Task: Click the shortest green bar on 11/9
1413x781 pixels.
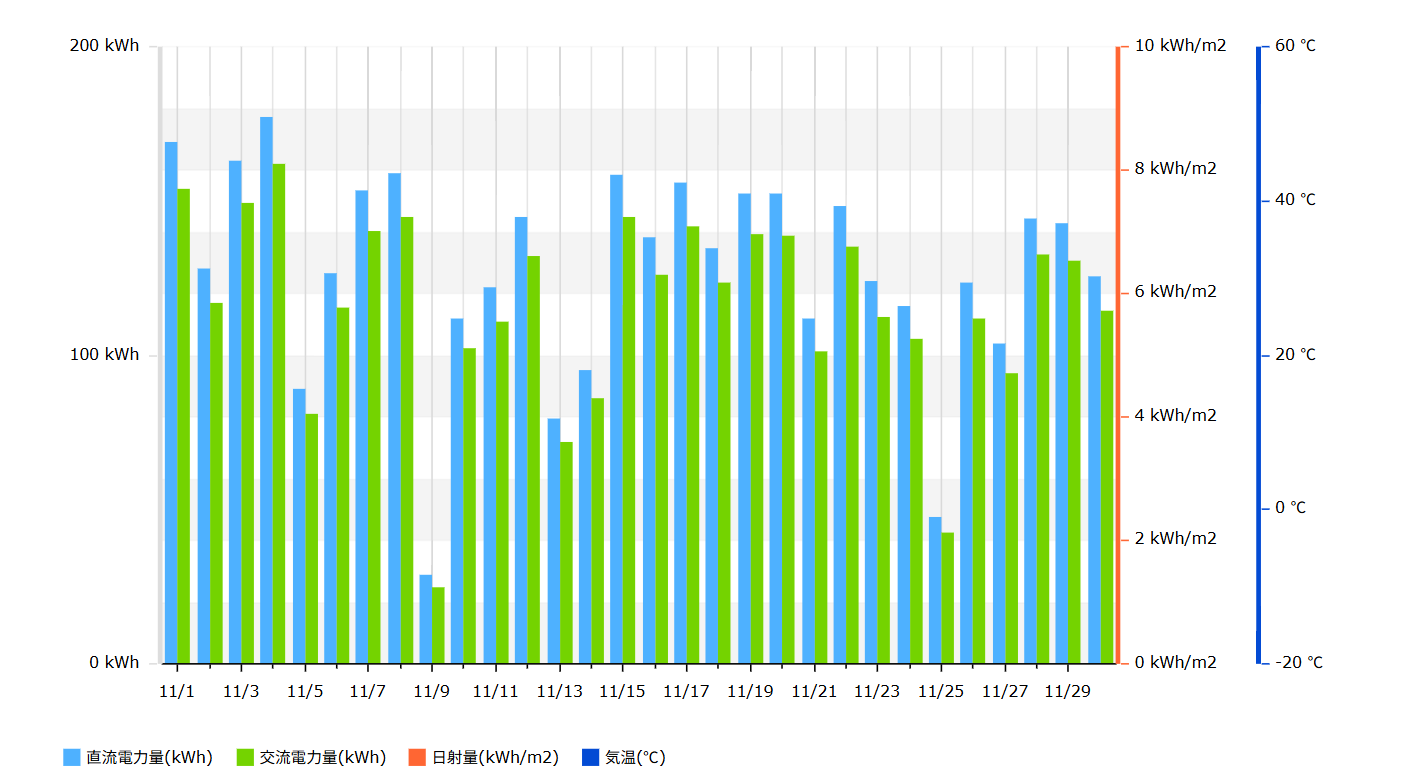Action: click(438, 625)
